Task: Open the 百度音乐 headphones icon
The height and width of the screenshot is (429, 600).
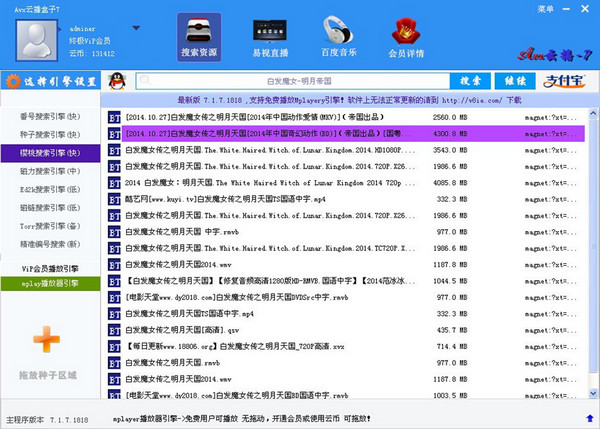Action: point(337,38)
